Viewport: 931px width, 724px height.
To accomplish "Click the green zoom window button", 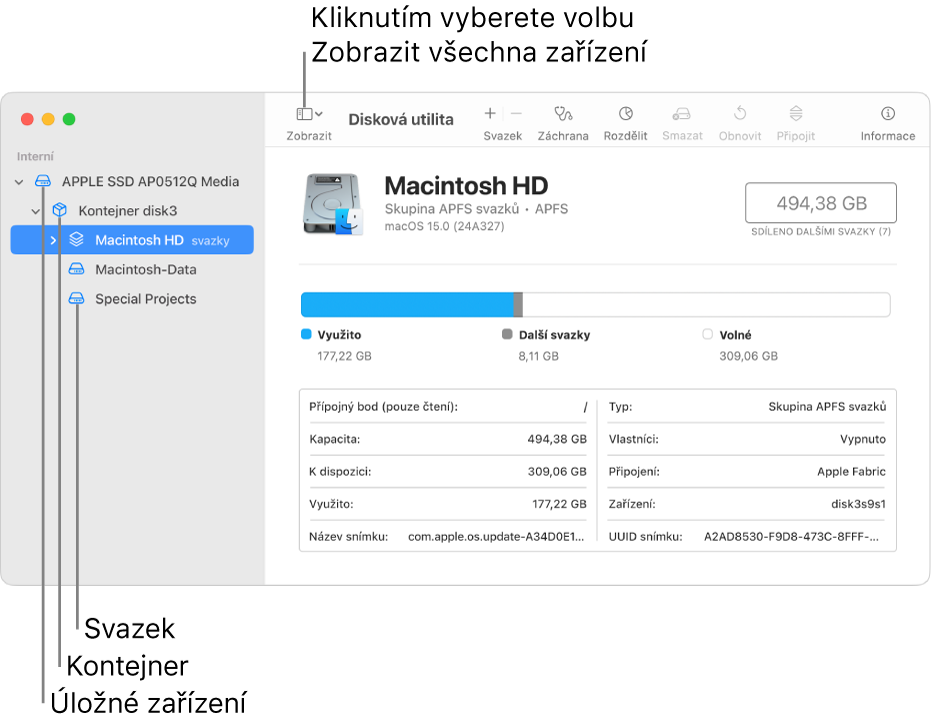I will (x=69, y=119).
